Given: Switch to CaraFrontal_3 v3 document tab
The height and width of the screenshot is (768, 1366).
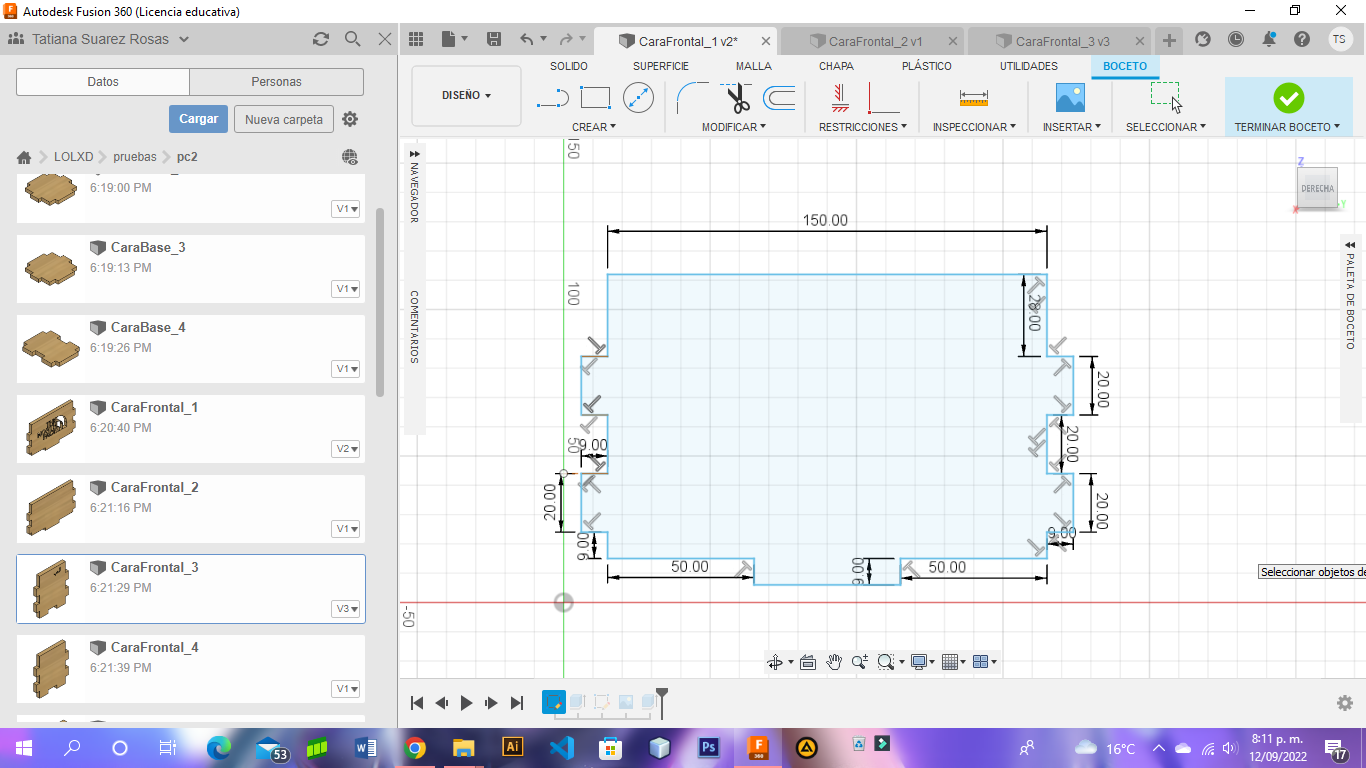Looking at the screenshot, I should pos(1060,41).
